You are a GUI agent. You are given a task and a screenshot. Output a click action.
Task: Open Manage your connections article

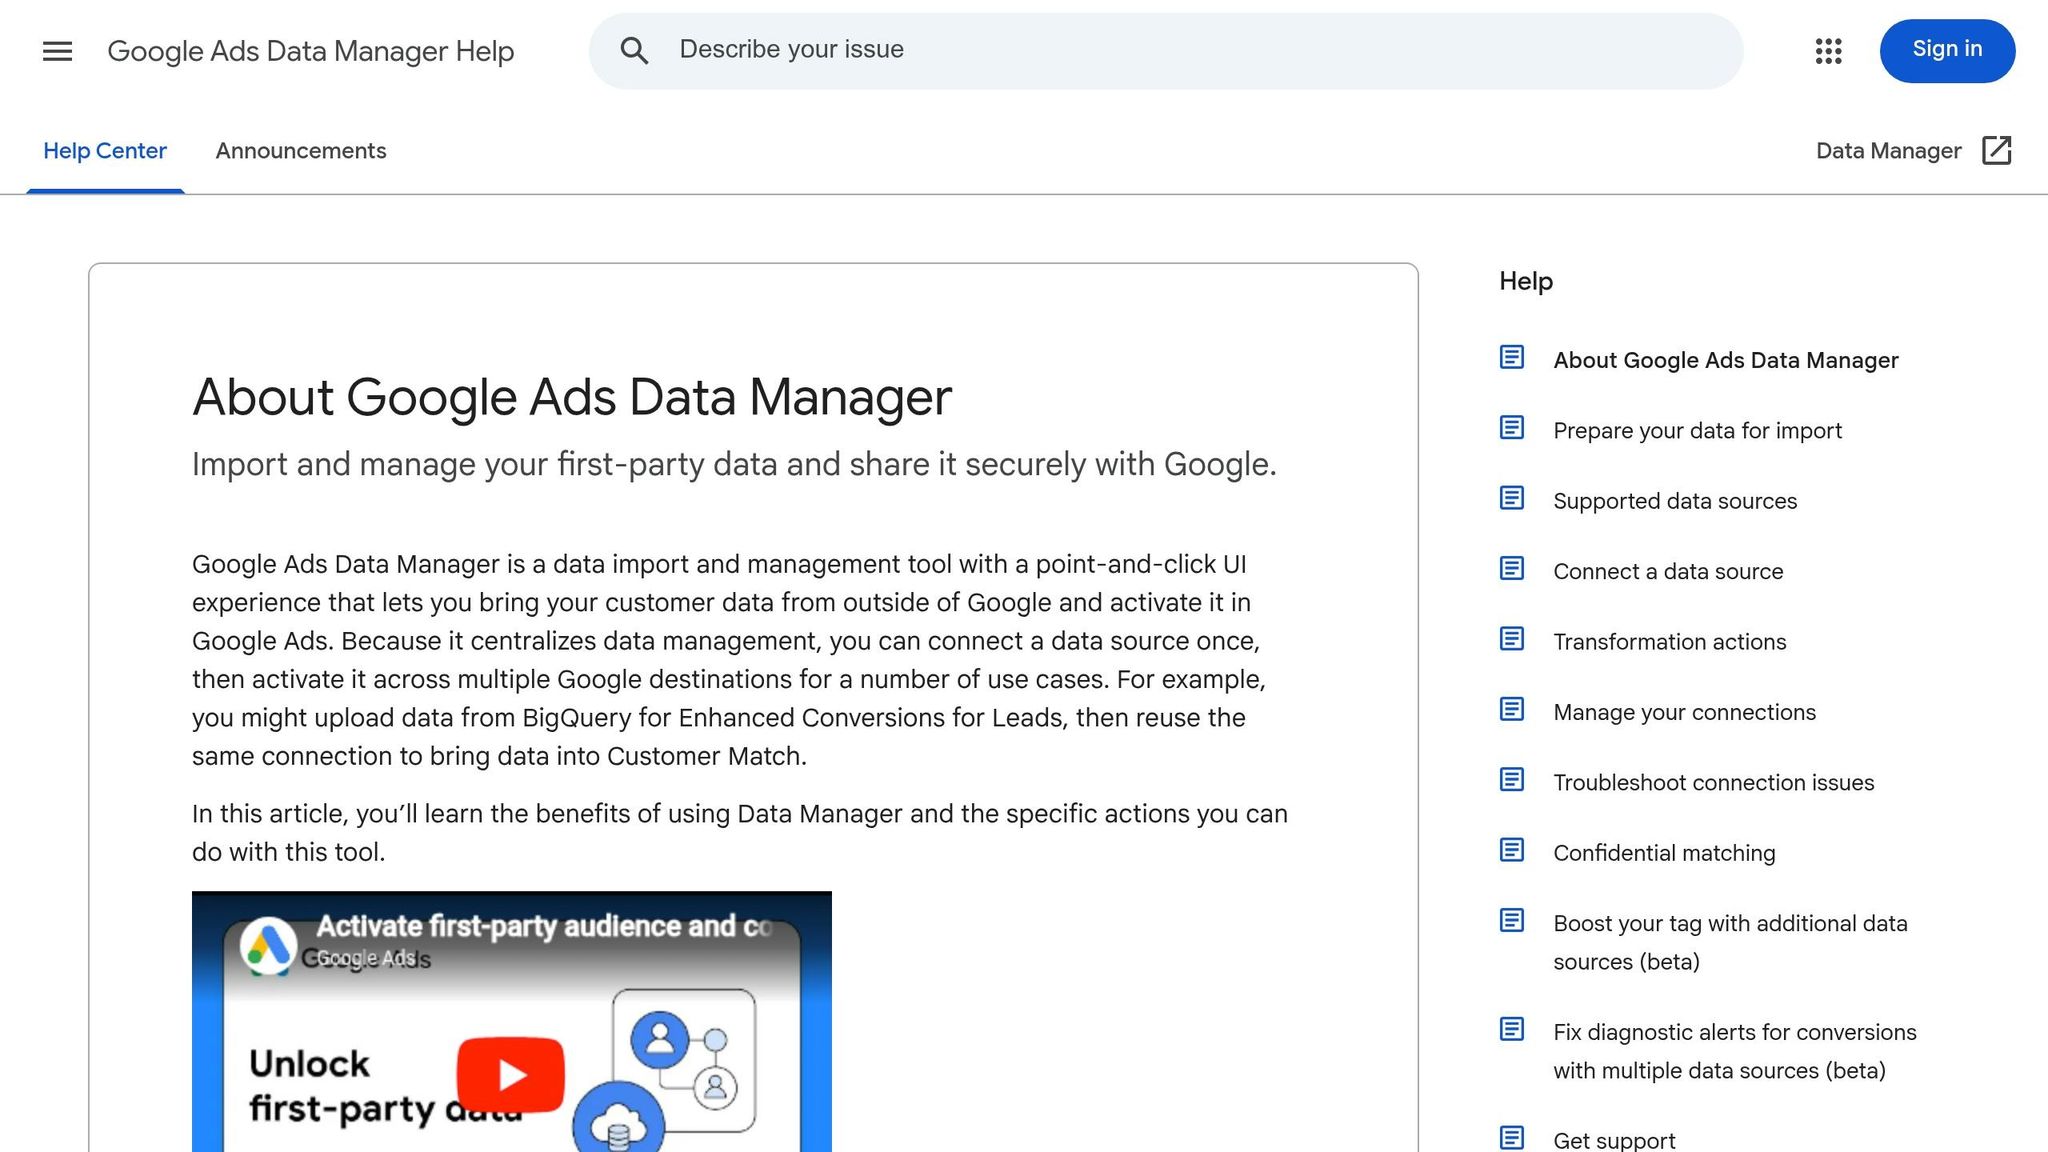1684,713
